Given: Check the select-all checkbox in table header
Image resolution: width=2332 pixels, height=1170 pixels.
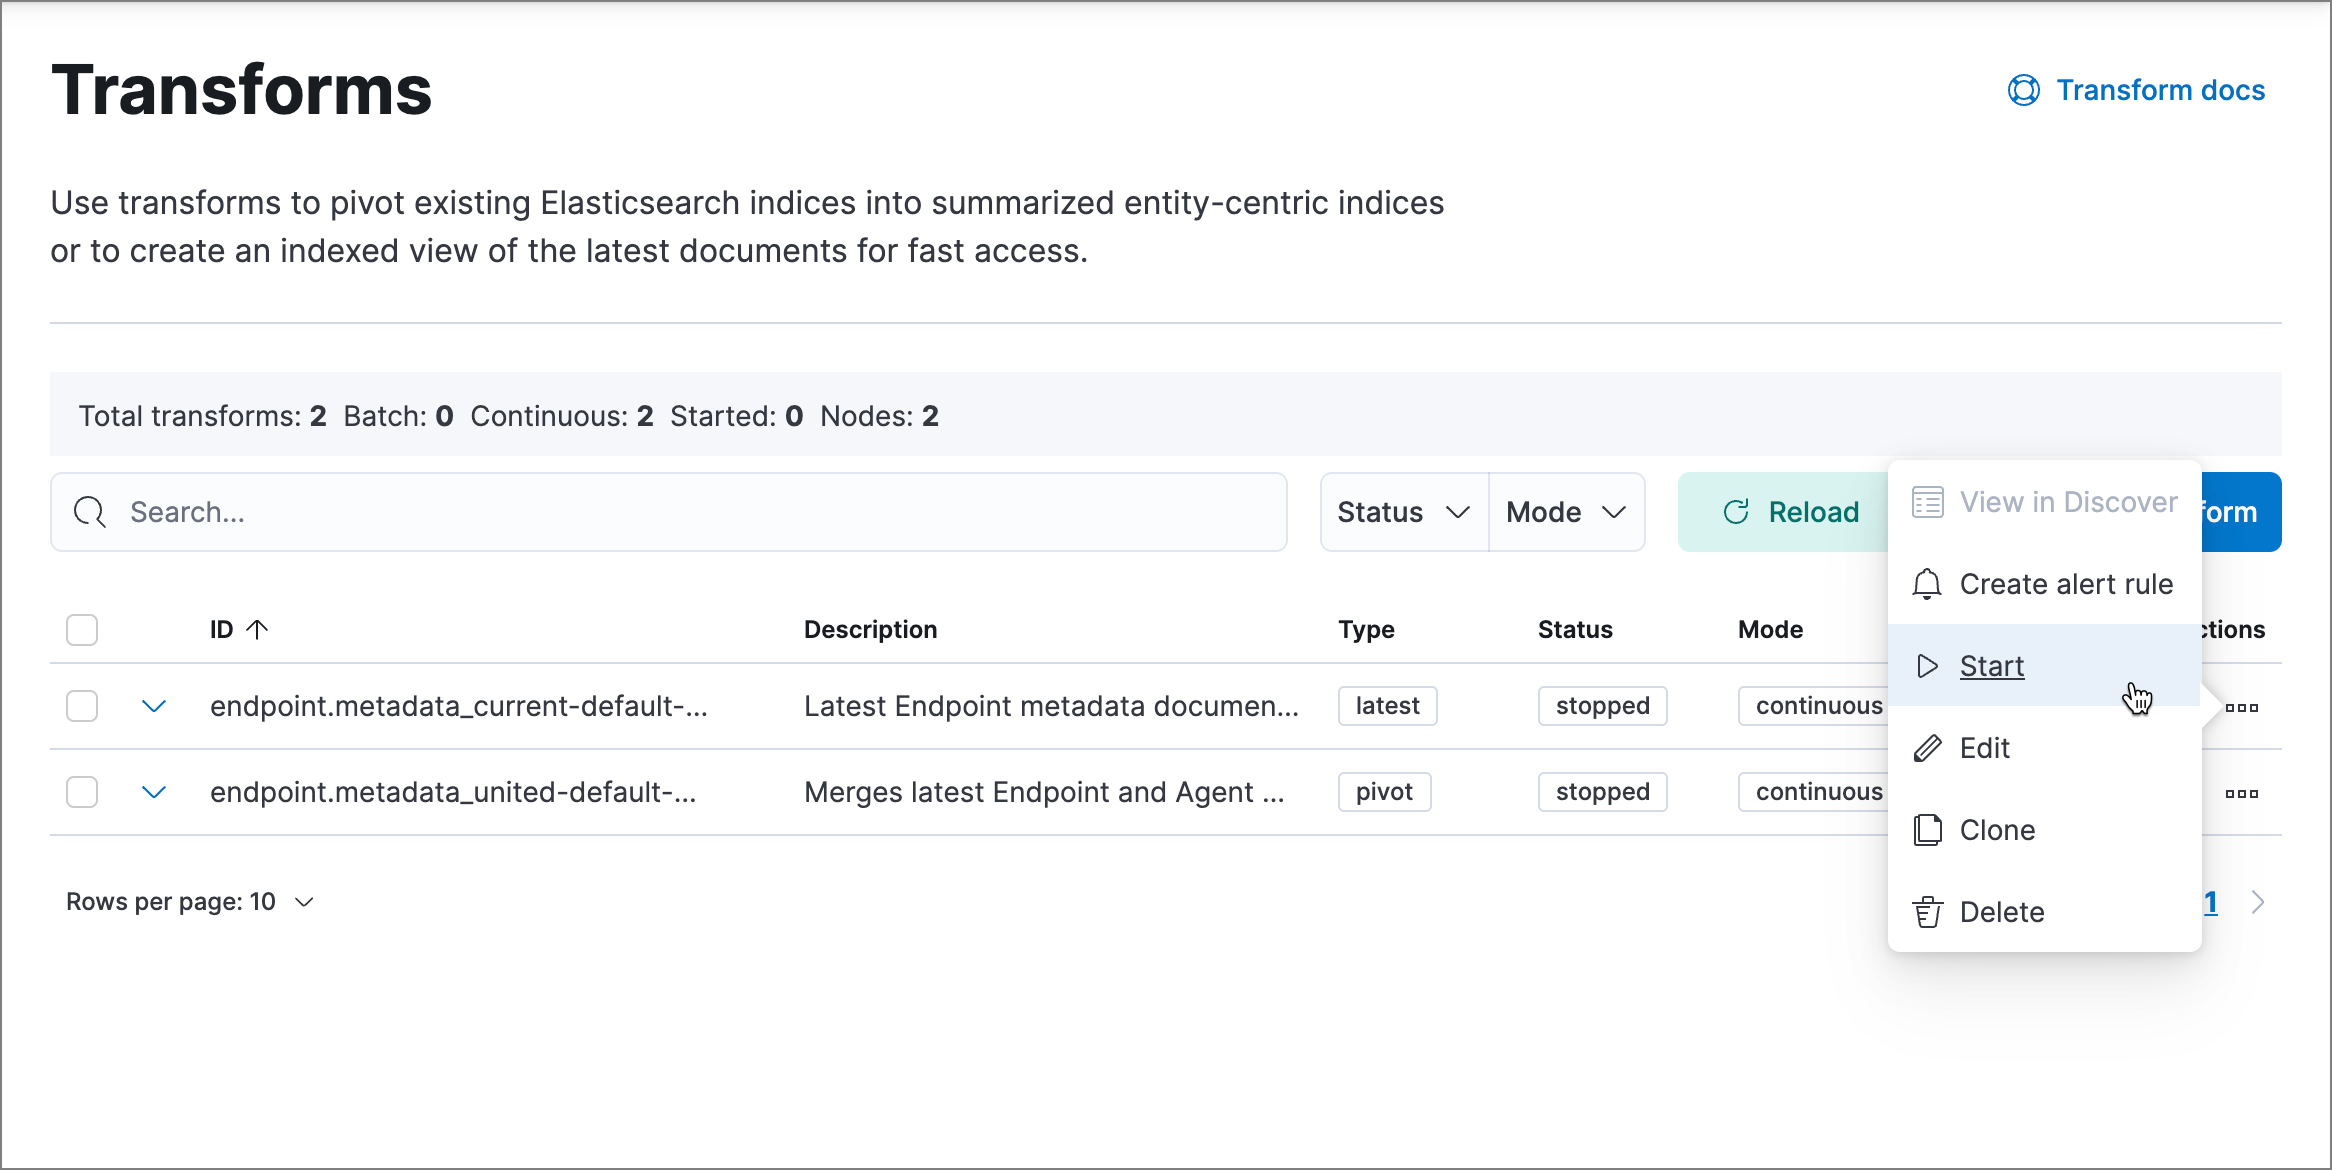Looking at the screenshot, I should click(x=81, y=629).
